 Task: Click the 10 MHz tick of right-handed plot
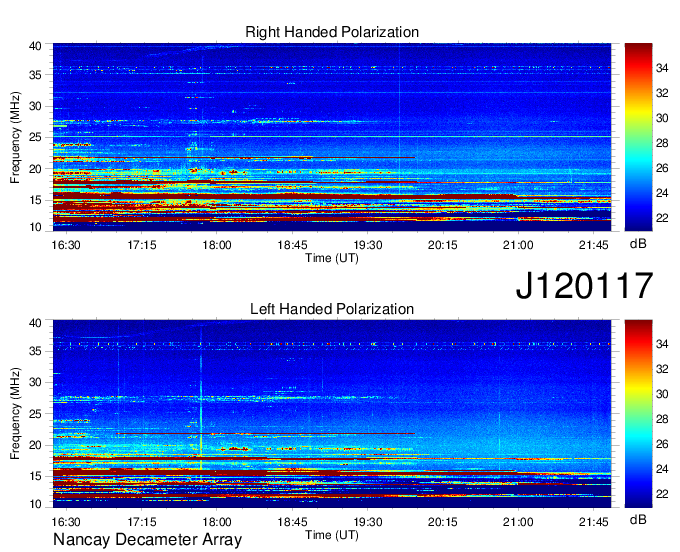point(35,227)
